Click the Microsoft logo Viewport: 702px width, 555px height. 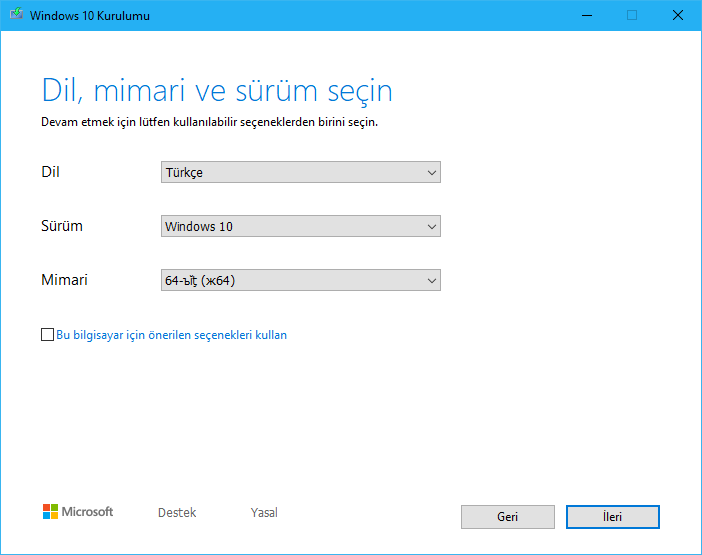[78, 512]
